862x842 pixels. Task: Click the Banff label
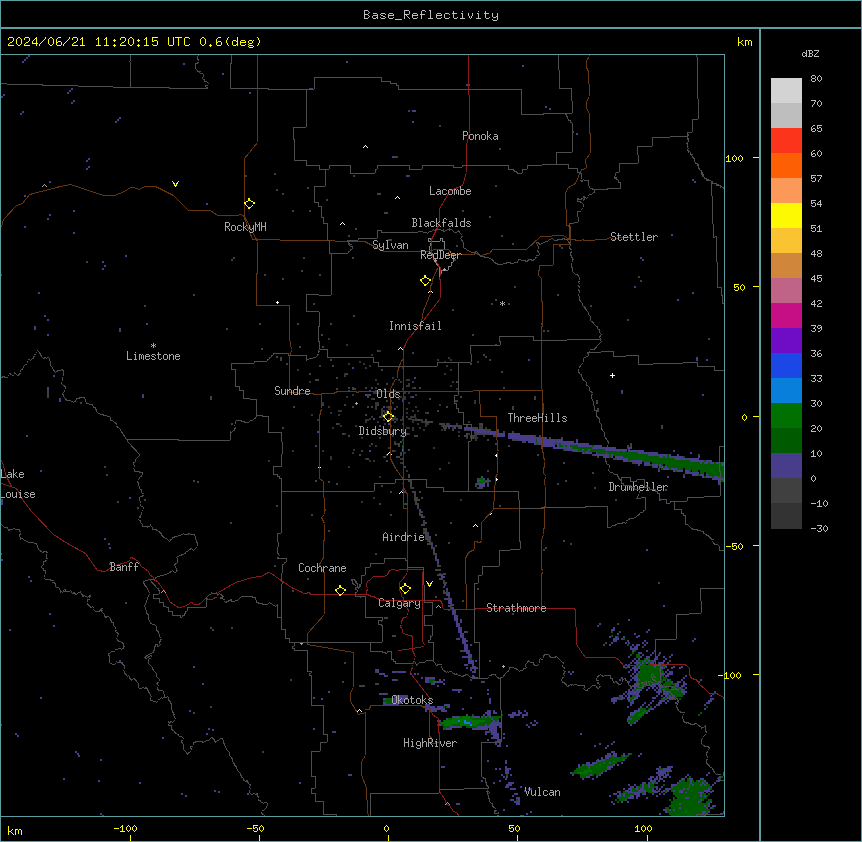click(124, 567)
